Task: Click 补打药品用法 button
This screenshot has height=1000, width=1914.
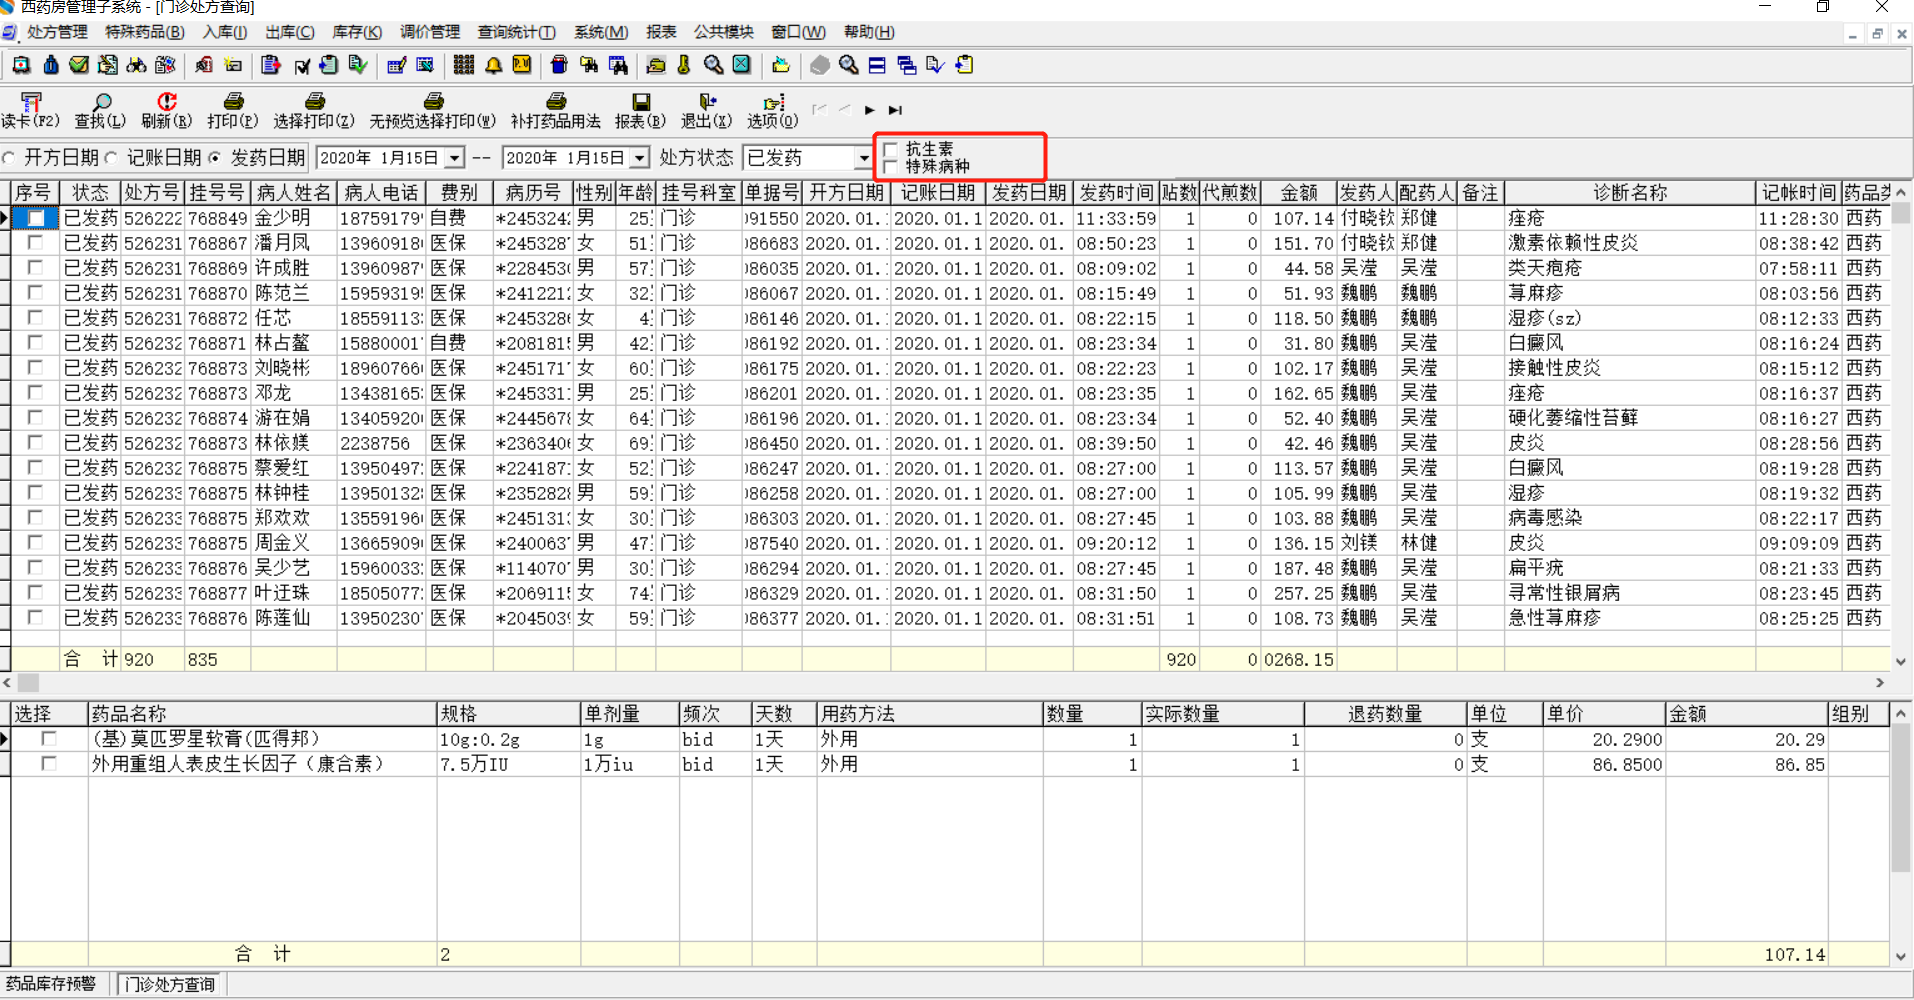Action: click(x=555, y=110)
